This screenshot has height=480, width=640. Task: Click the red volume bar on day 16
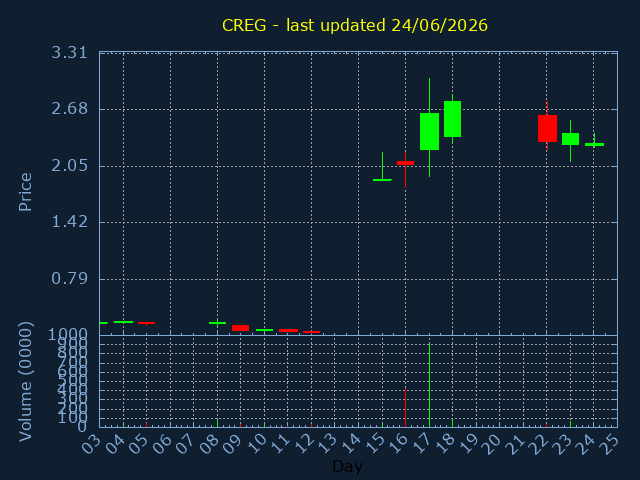tap(405, 407)
